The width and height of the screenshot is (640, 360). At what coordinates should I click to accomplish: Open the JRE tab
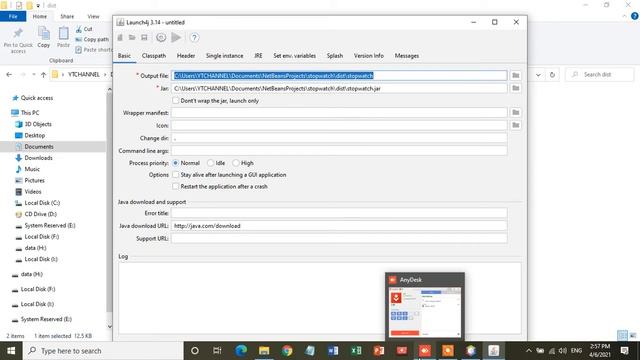click(258, 56)
